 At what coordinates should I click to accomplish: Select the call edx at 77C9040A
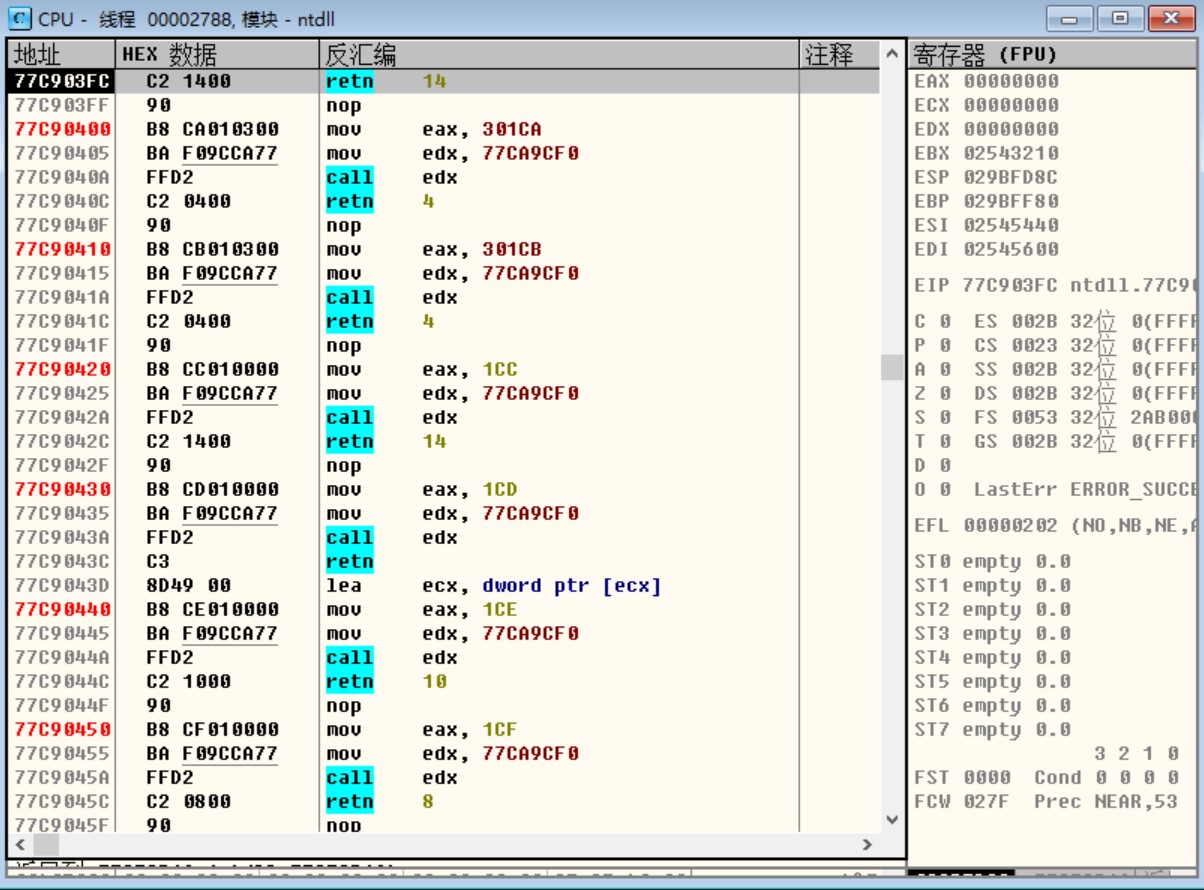[392, 177]
